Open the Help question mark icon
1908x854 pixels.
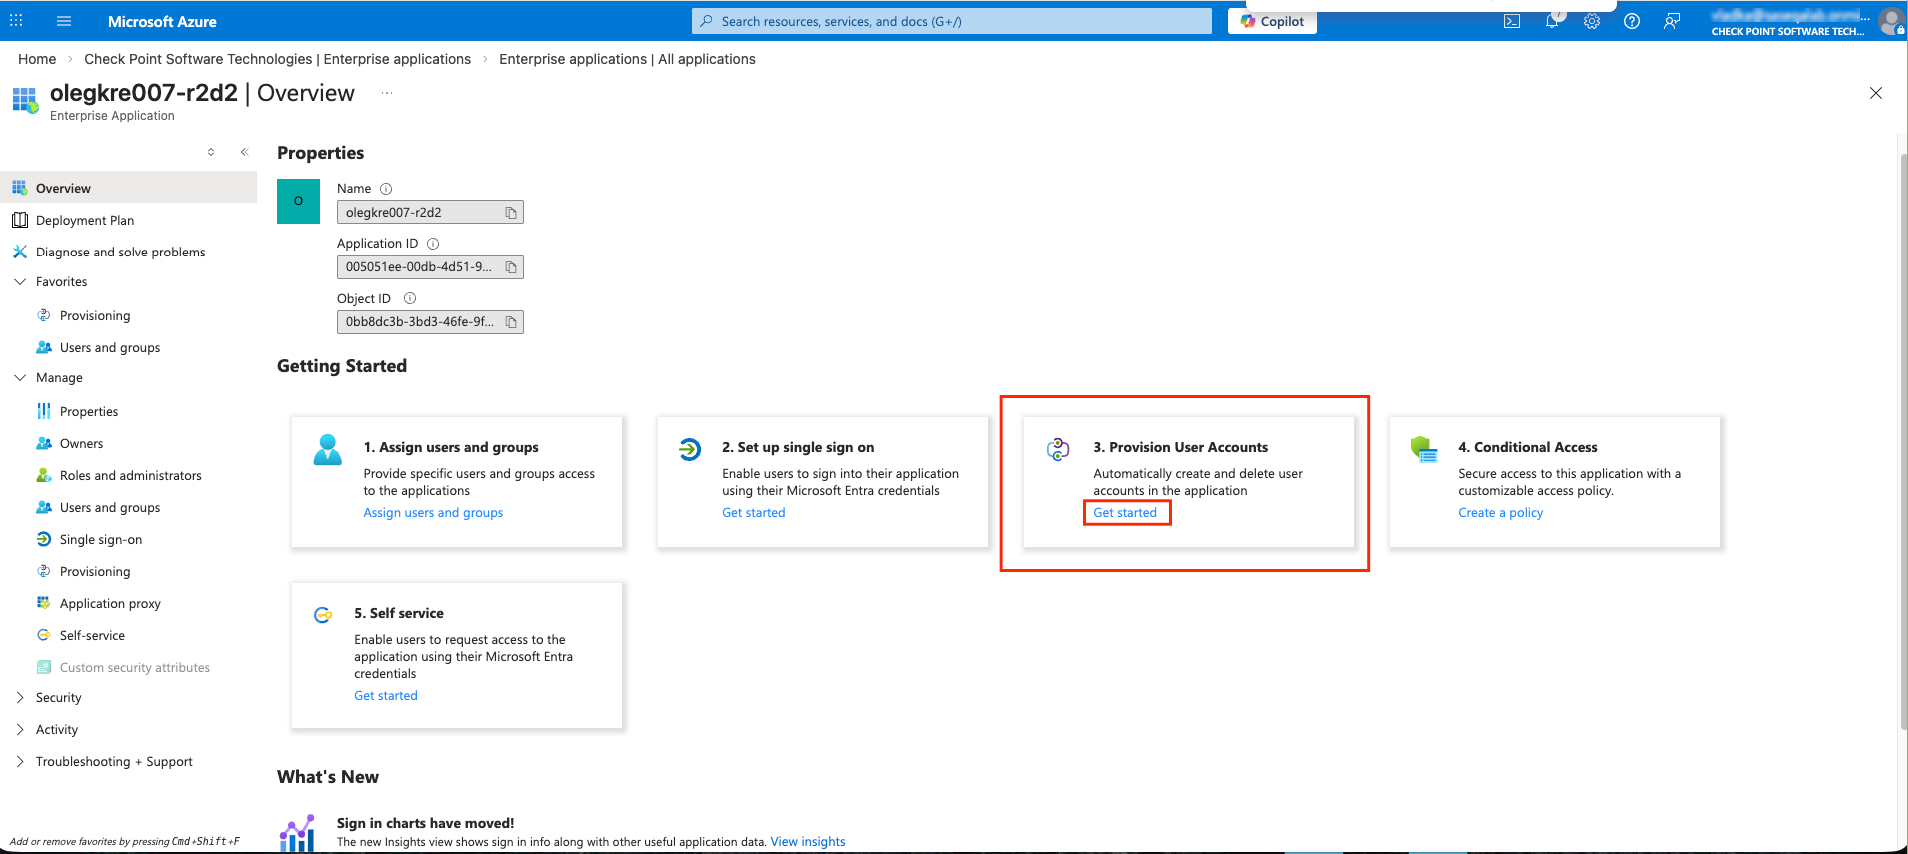[x=1632, y=21]
